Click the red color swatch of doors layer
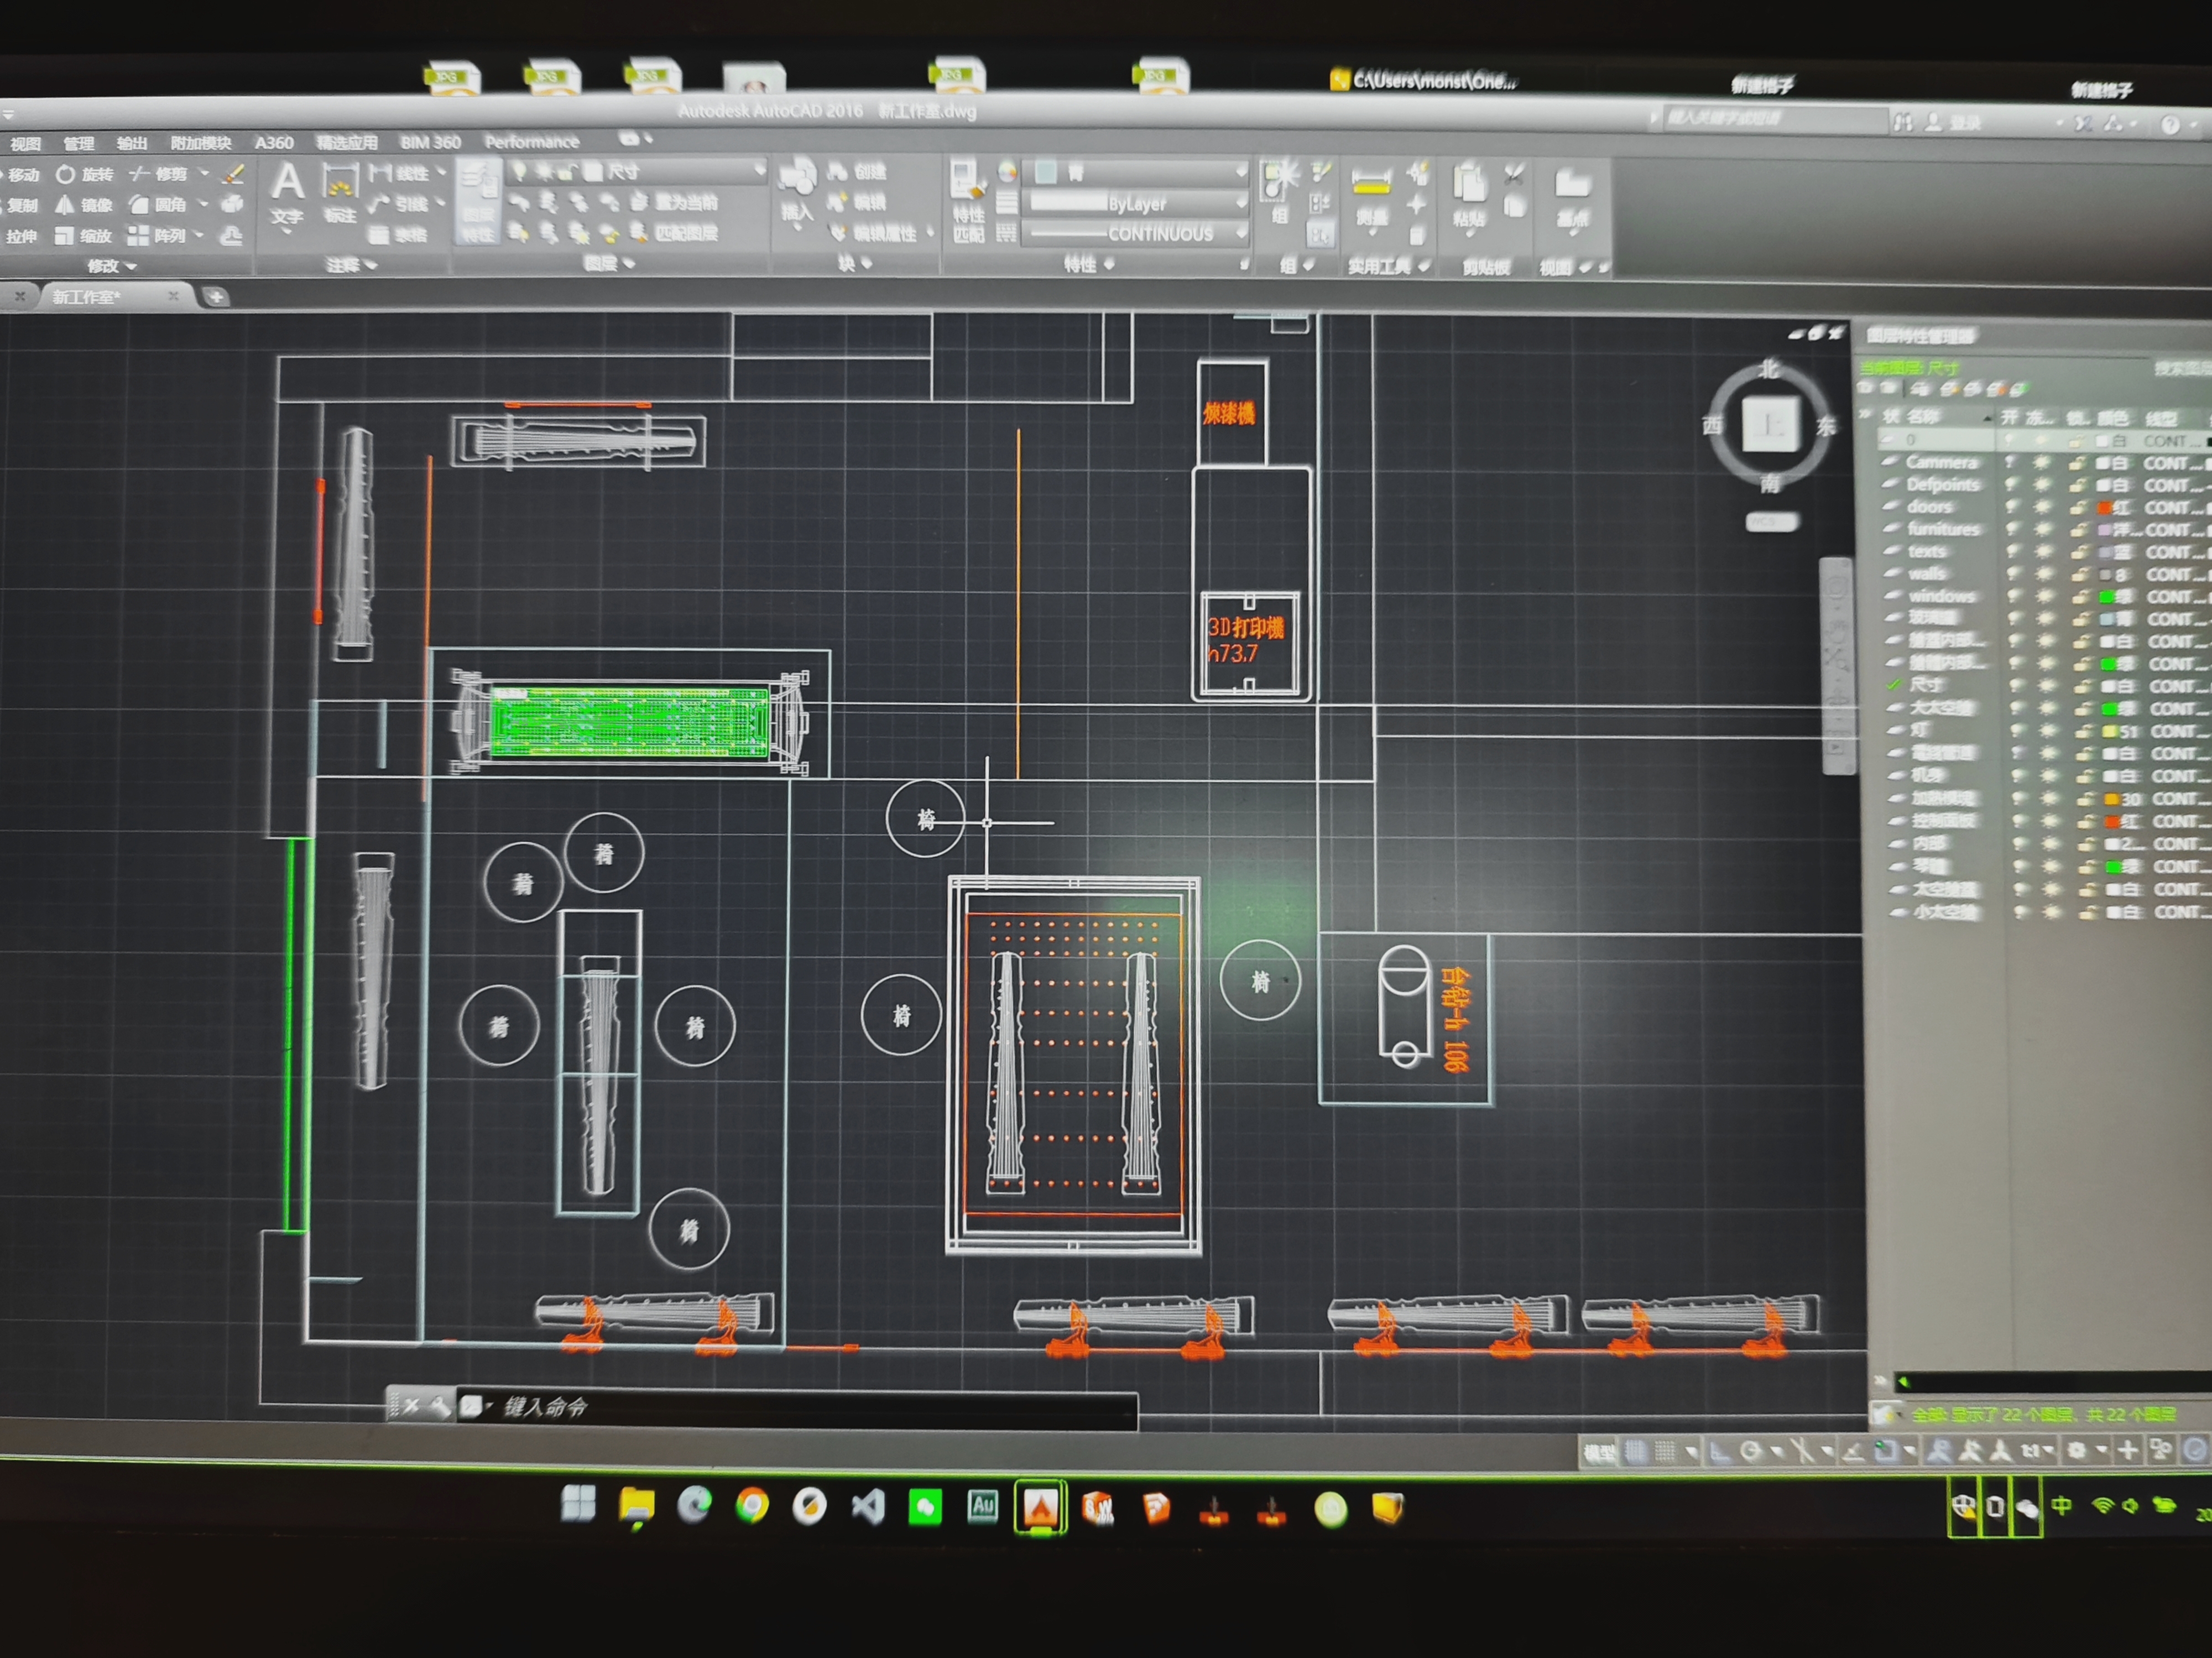2212x1658 pixels. click(2103, 508)
